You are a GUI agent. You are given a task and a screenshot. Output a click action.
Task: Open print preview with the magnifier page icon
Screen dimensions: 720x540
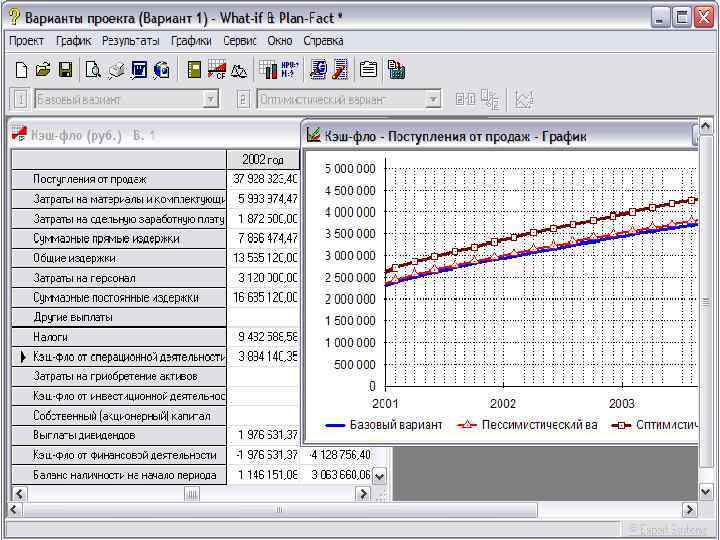coord(93,70)
